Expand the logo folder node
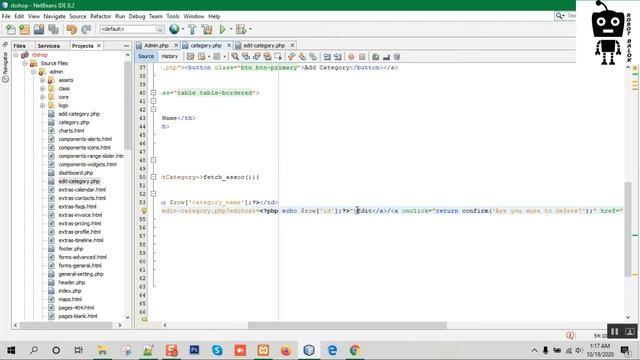640x360 pixels. click(x=42, y=106)
